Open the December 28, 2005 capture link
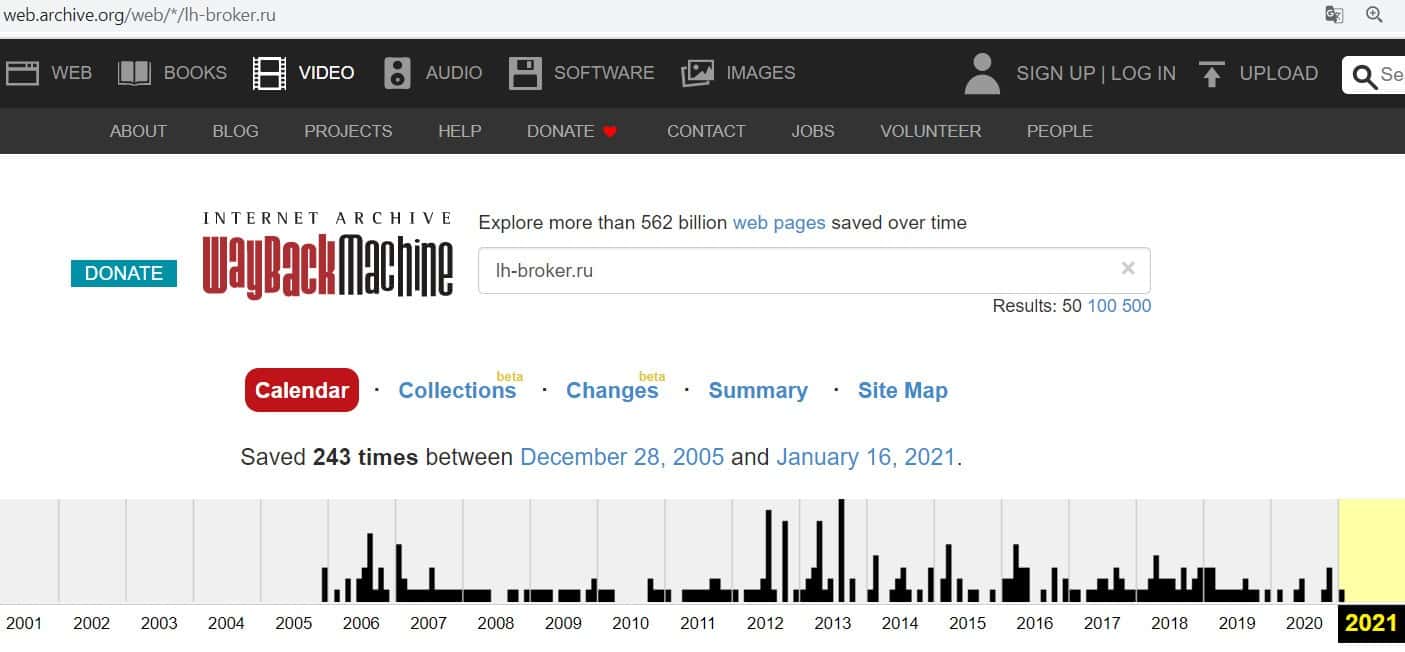The image size is (1405, 652). tap(622, 458)
